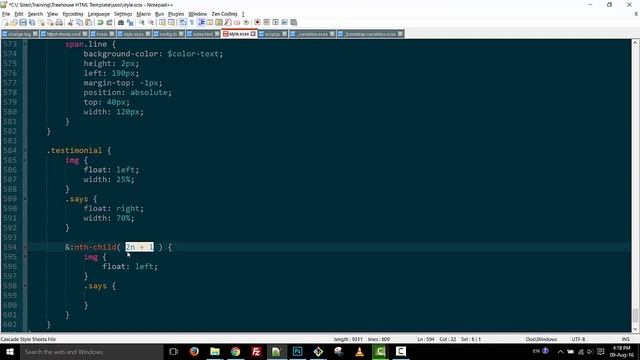
Task: Click the 'Ln : 594' status bar entry
Action: (426, 339)
